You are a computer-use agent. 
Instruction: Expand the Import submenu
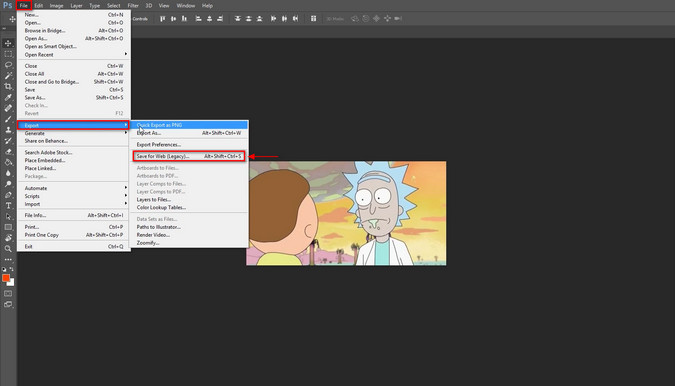[74, 204]
